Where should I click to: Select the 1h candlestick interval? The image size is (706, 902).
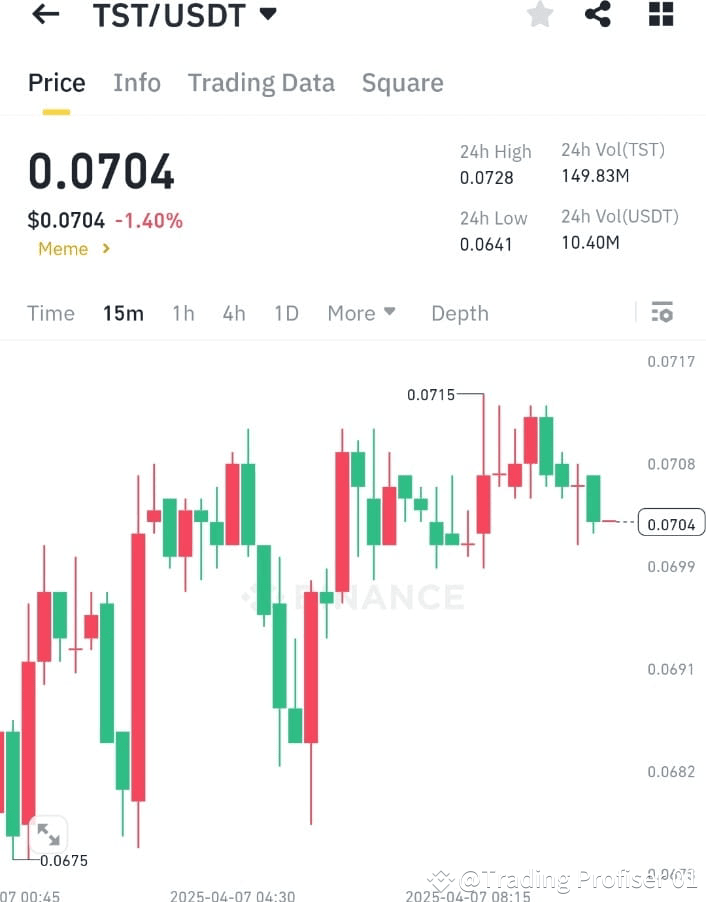pyautogui.click(x=183, y=313)
